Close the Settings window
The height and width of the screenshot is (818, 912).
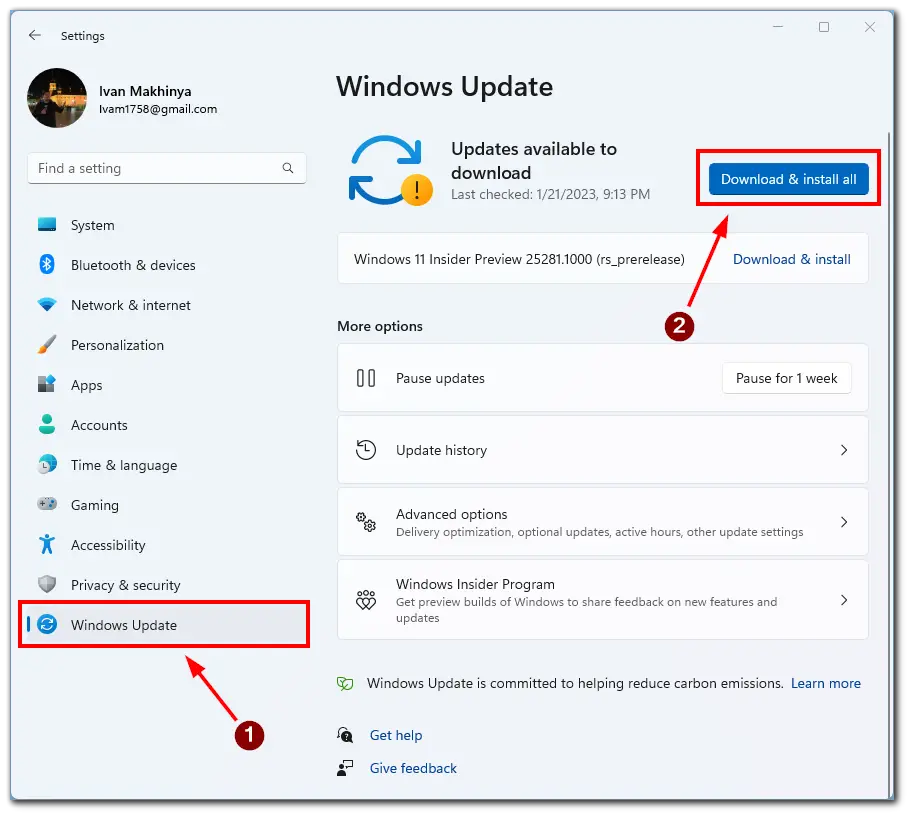click(x=870, y=27)
